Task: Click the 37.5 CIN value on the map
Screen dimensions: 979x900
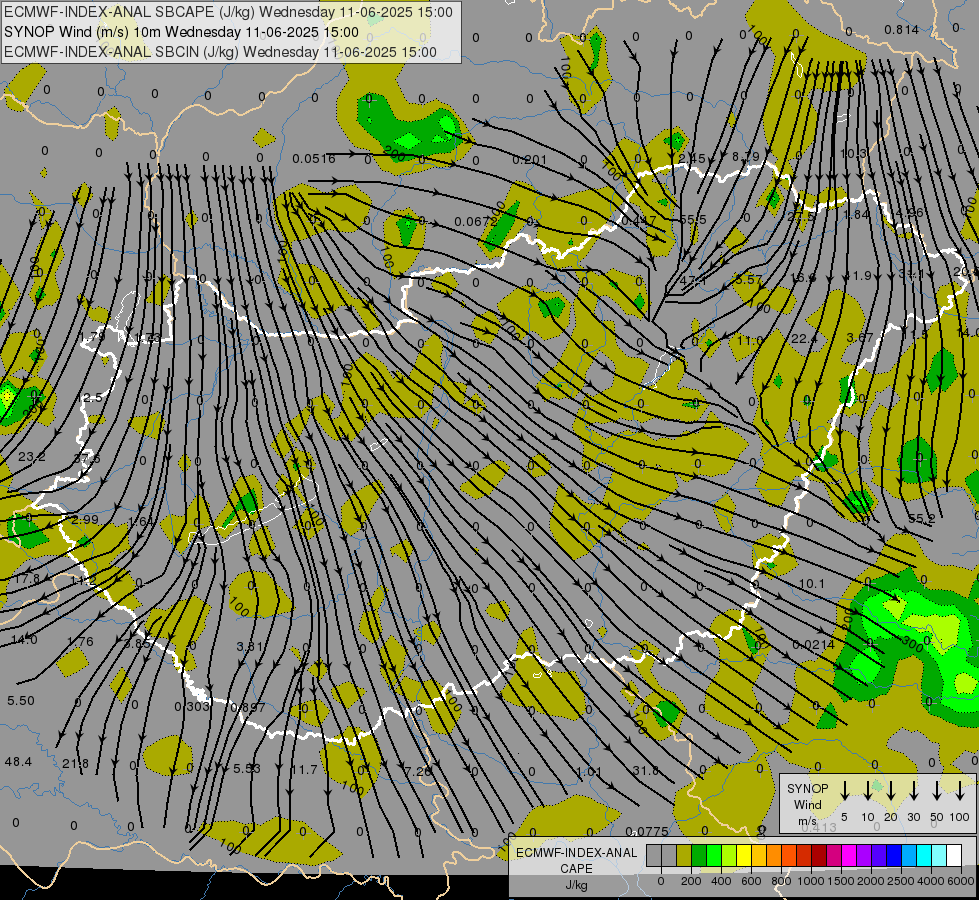Action: point(87,458)
